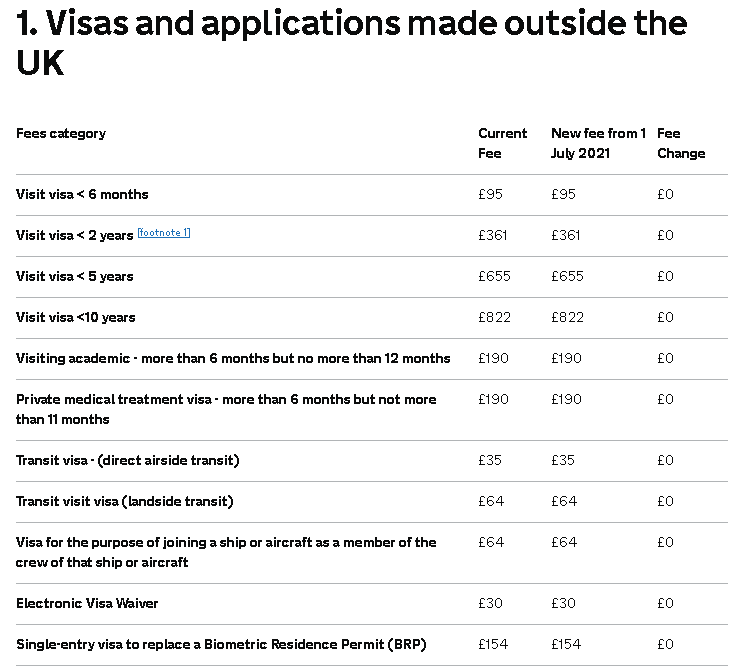Viewport: 729px width, 667px height.
Task: Select 'Transit visa - (direct airside transit)' text
Action: tap(127, 460)
